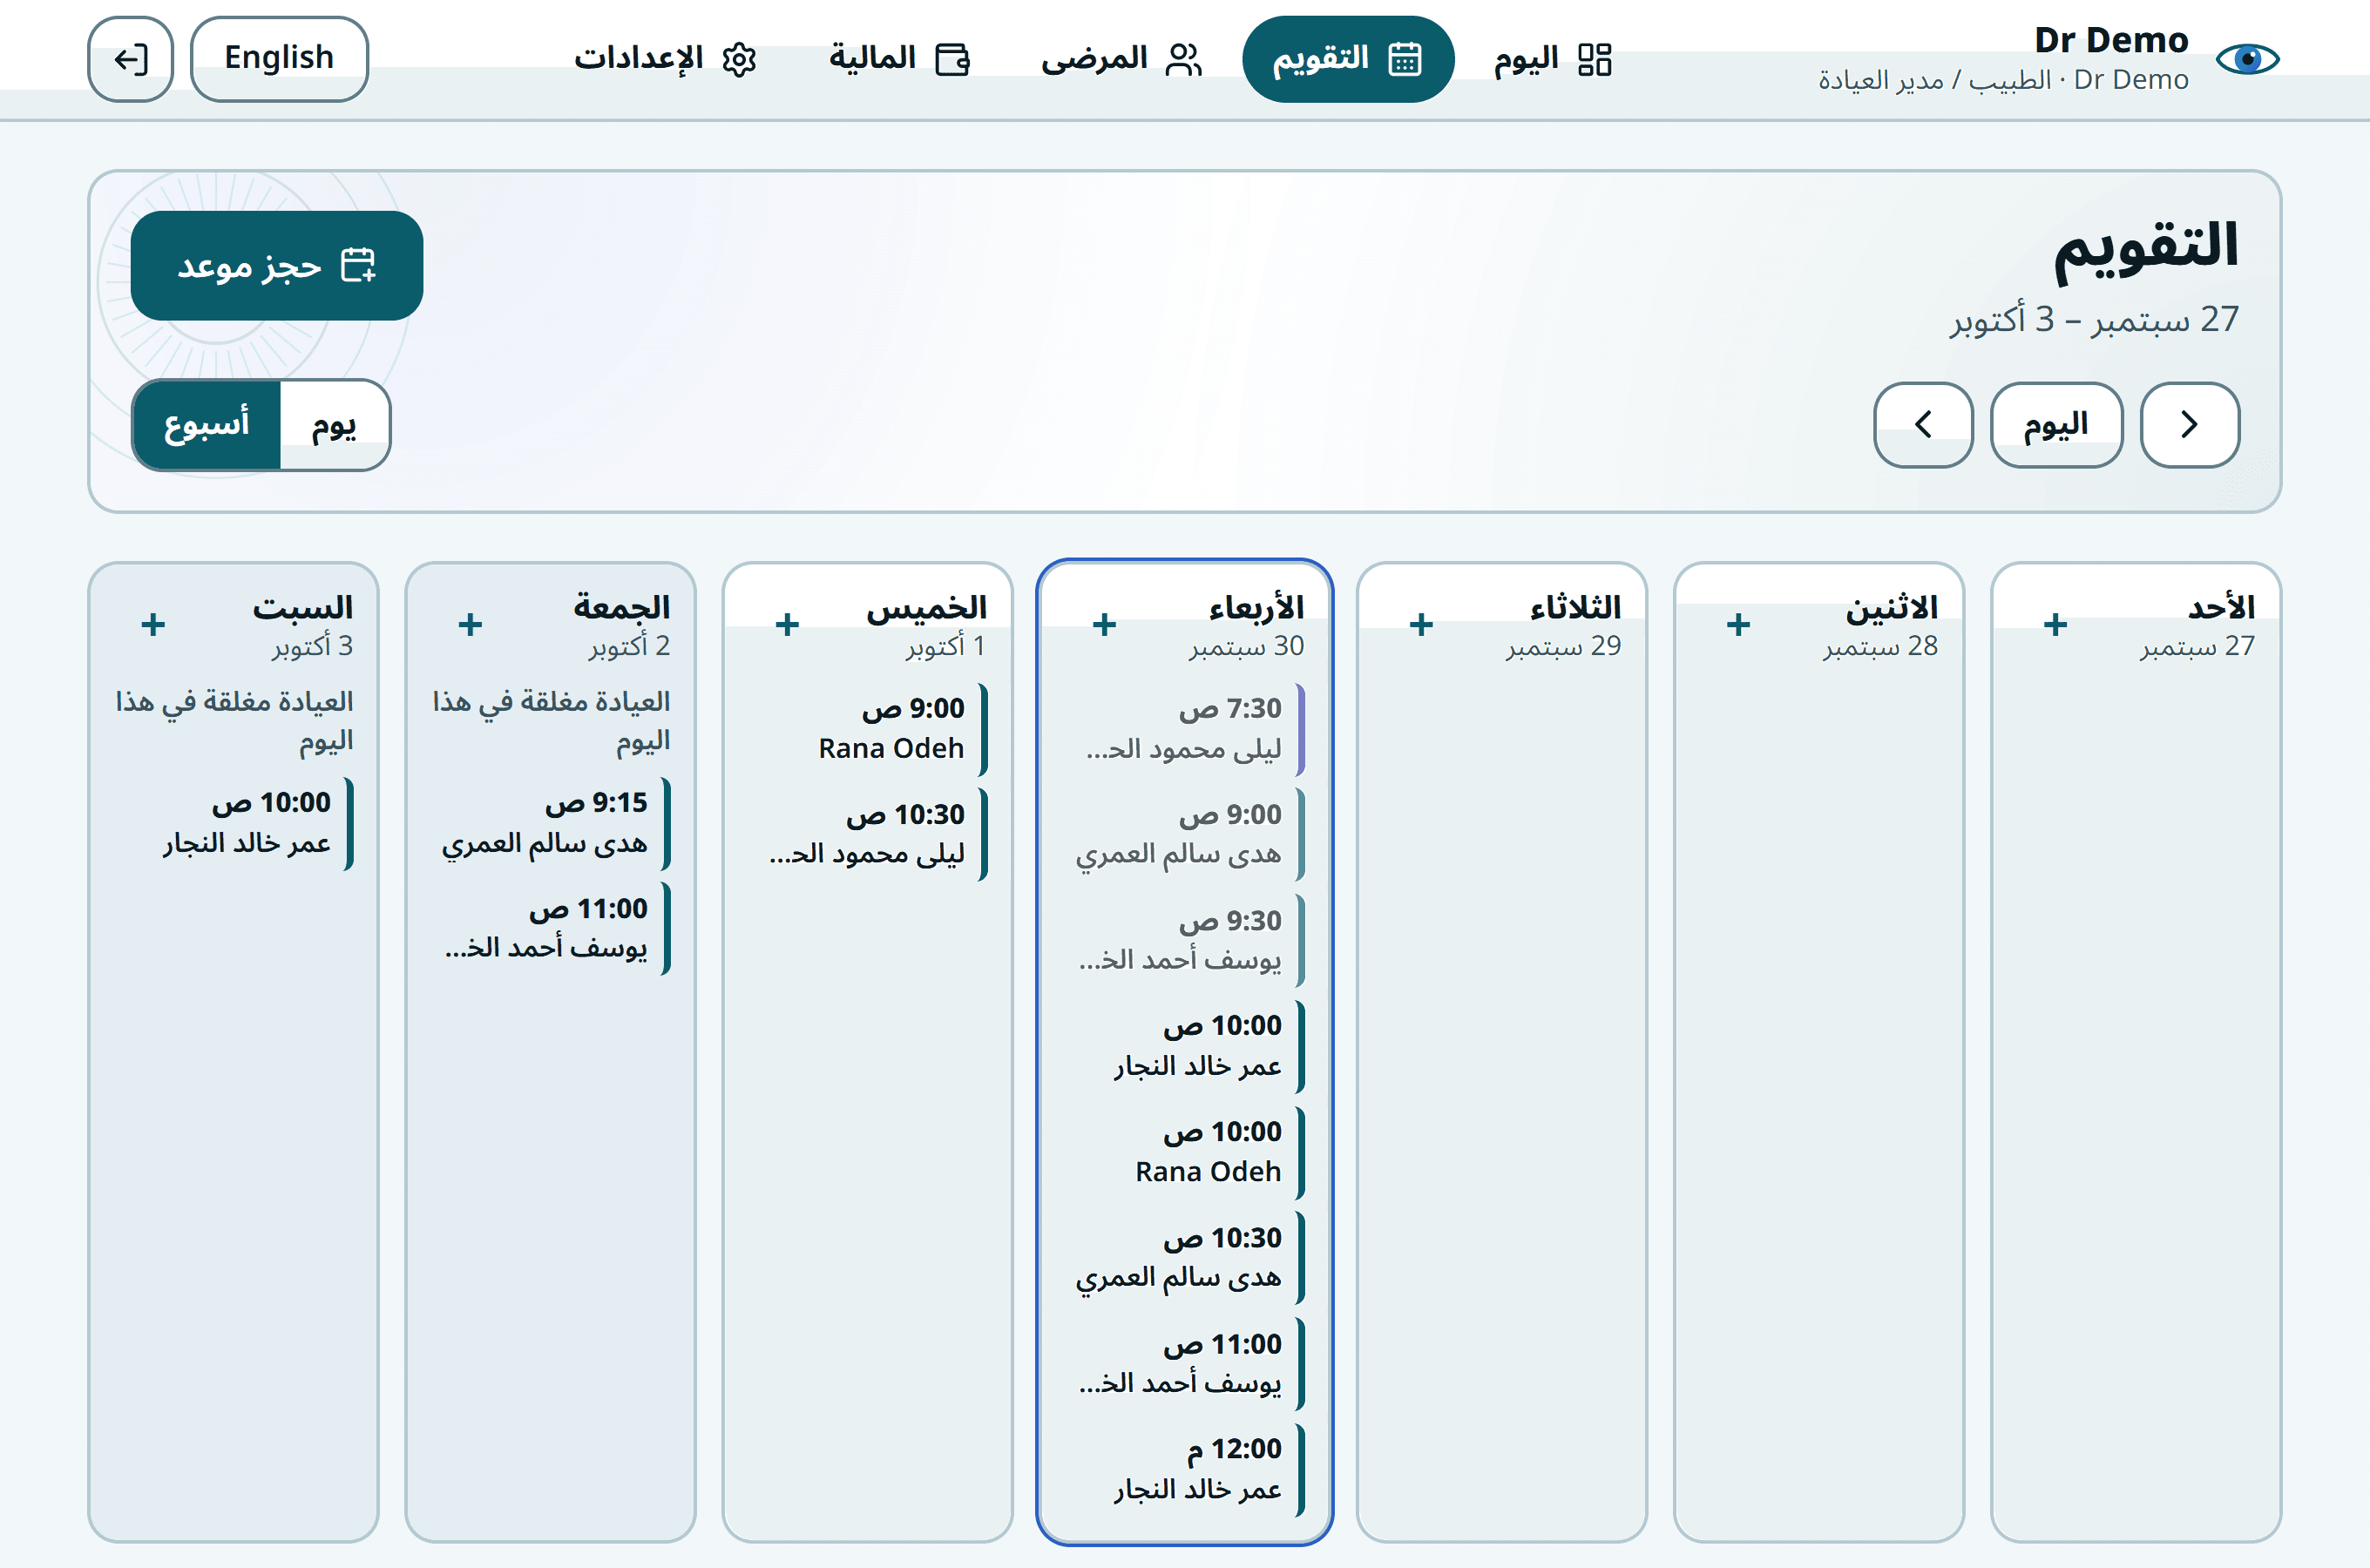The height and width of the screenshot is (1568, 2370).
Task: Click حجز موعد book appointment button
Action: [277, 265]
